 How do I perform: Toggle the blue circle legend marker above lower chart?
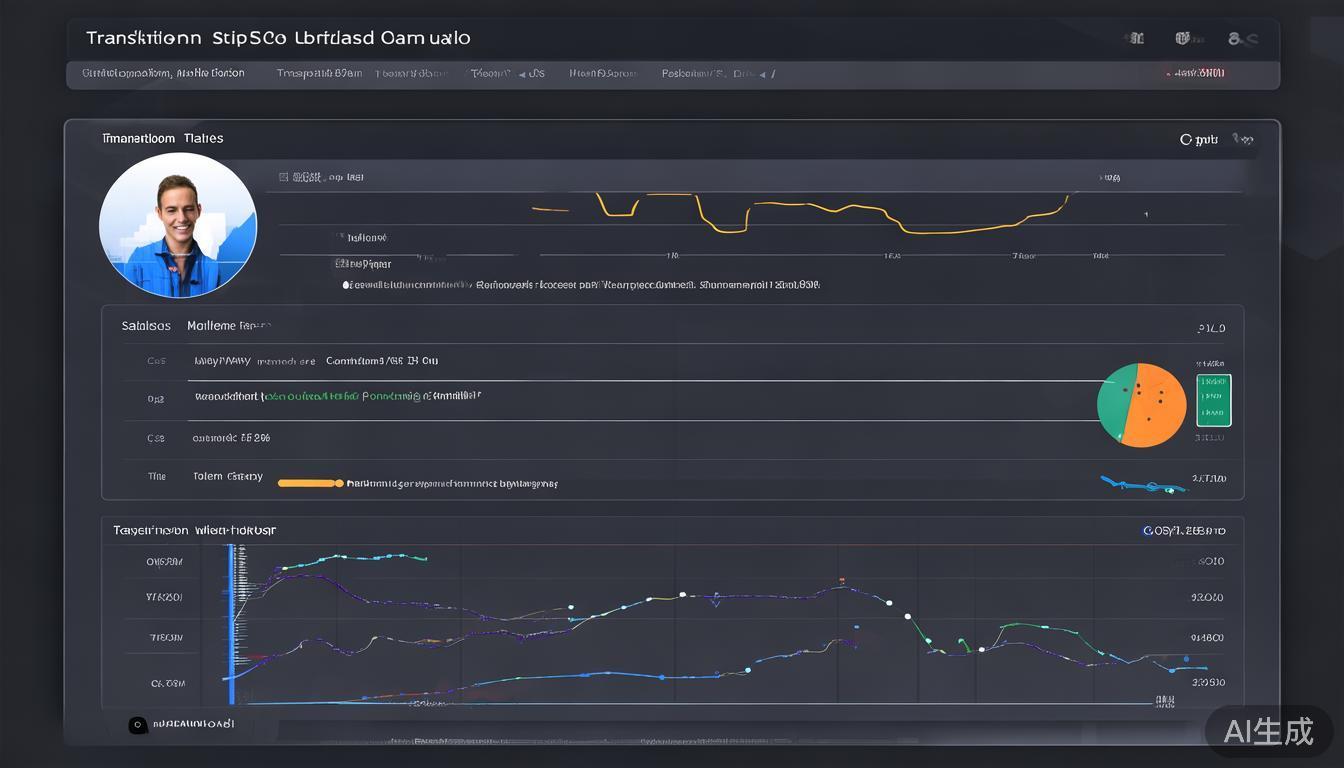click(x=1148, y=530)
